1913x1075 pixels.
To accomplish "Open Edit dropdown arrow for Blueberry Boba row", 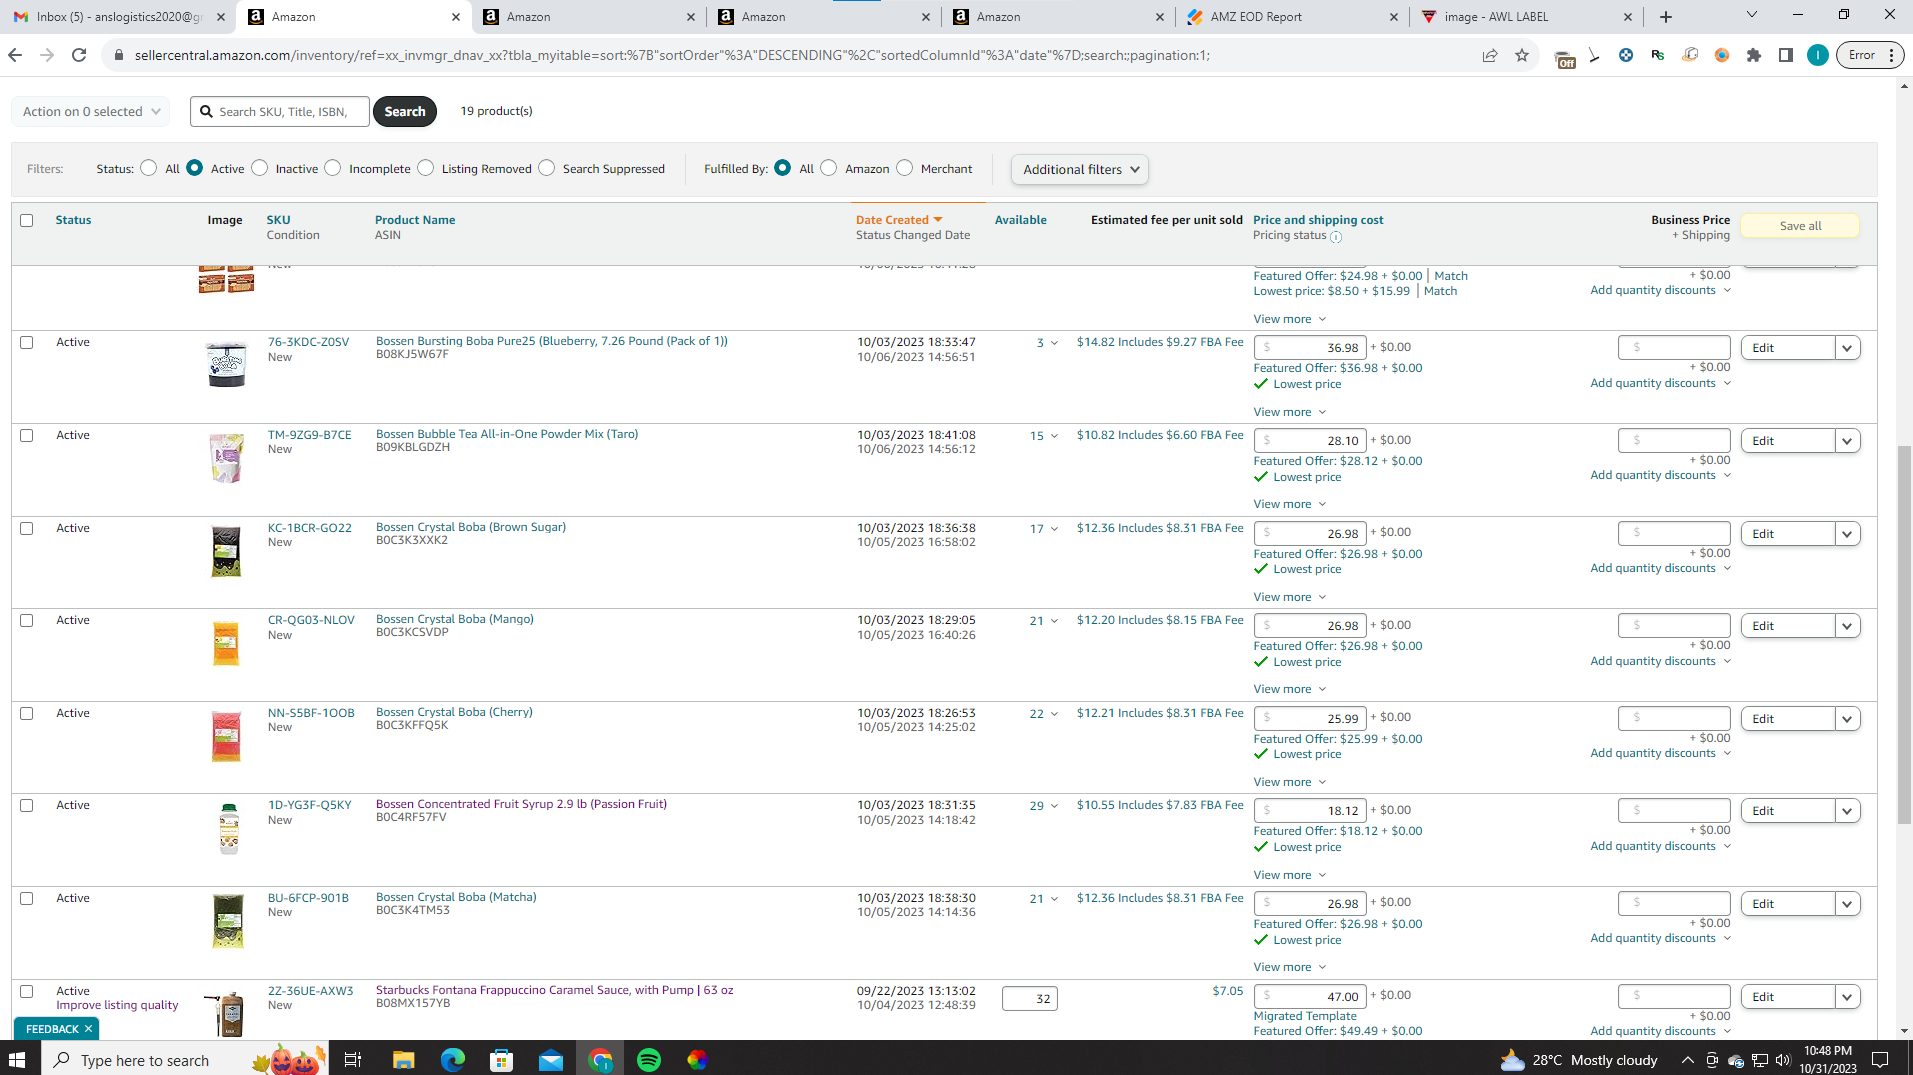I will [1847, 348].
